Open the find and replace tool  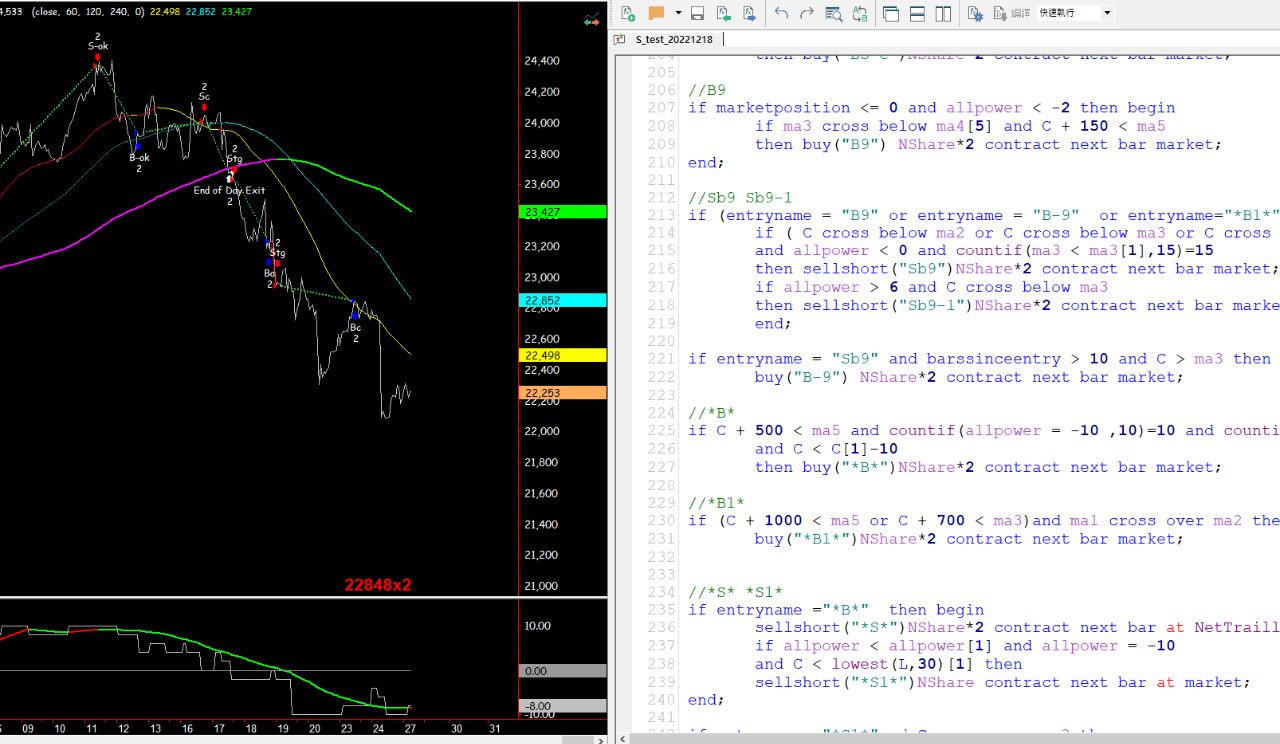[x=860, y=13]
